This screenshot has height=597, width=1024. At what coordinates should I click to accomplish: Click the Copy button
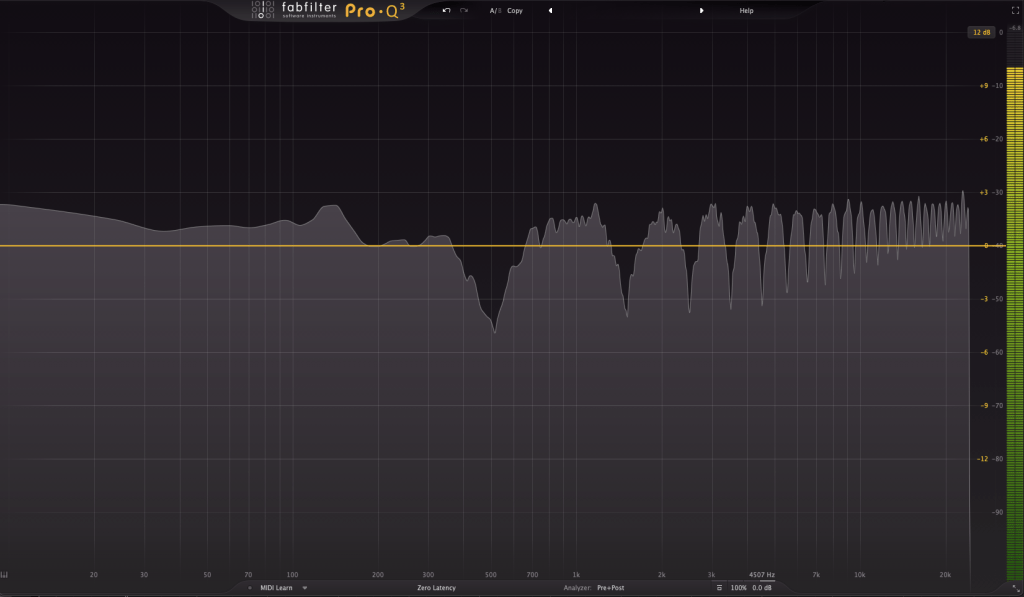pos(515,10)
